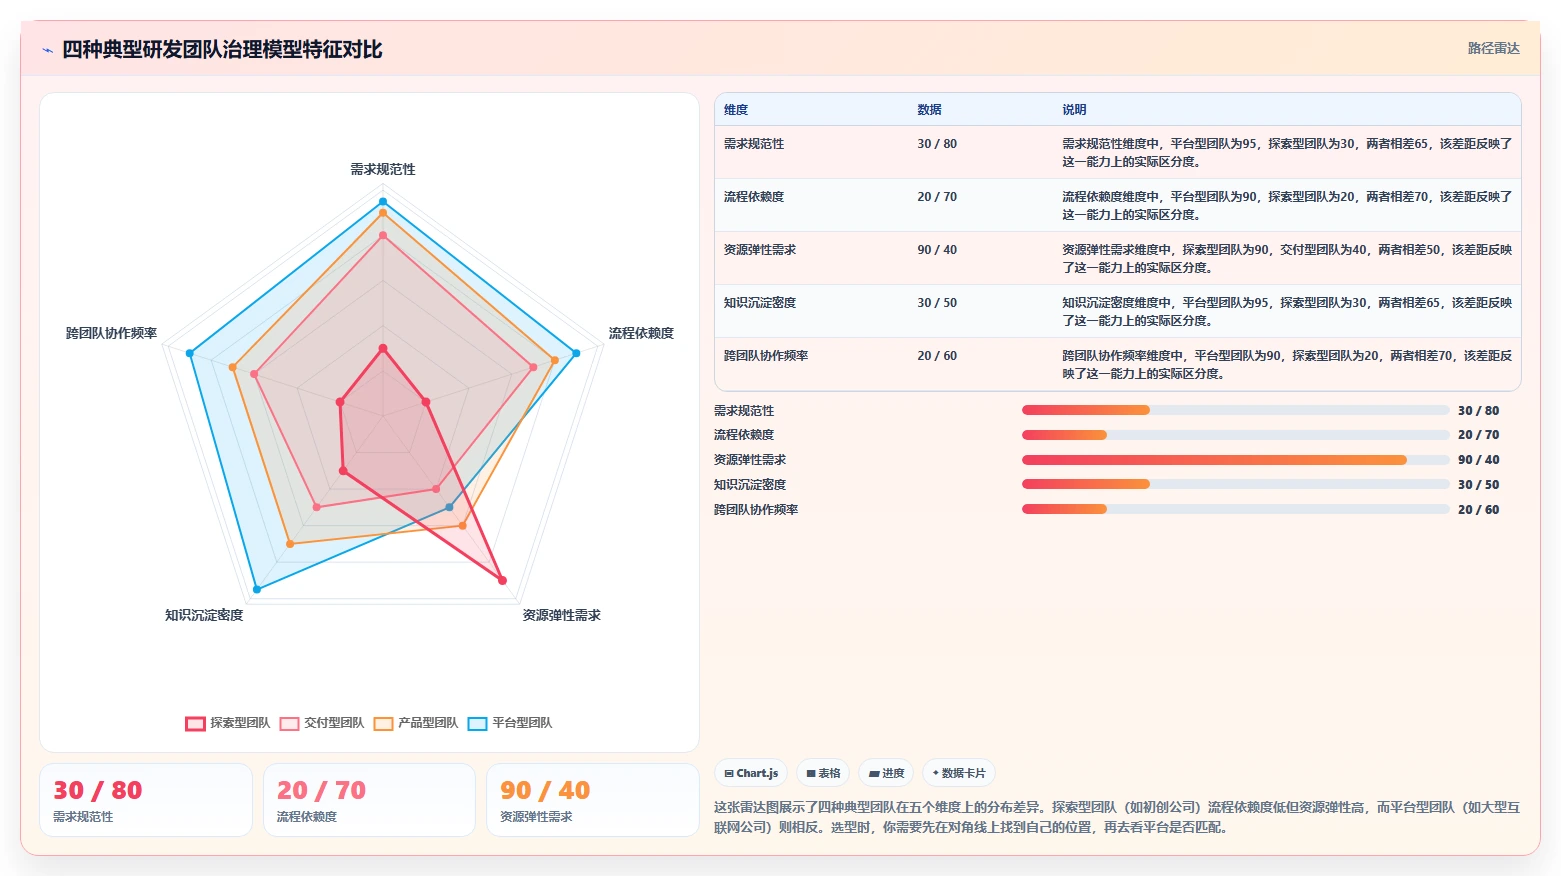Click the red 探索型团队 point on 资源弹性需求 axis

502,580
